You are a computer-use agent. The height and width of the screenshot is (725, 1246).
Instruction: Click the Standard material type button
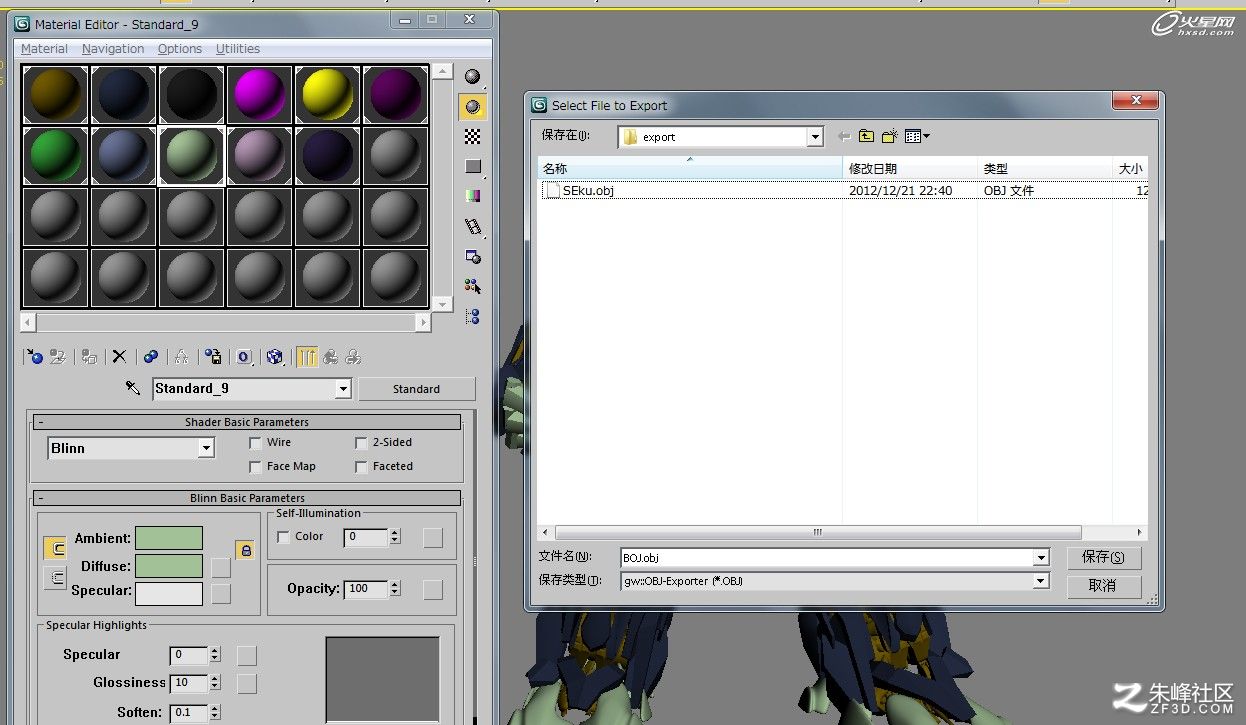pyautogui.click(x=416, y=389)
